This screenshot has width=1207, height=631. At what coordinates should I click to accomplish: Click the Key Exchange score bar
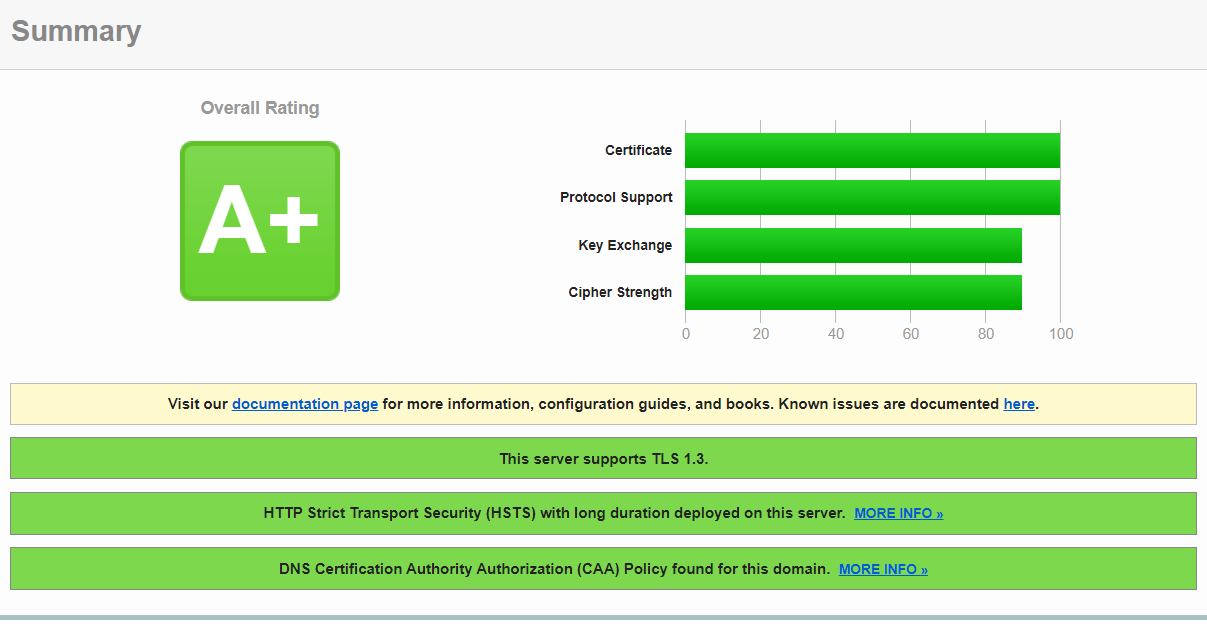(x=850, y=245)
